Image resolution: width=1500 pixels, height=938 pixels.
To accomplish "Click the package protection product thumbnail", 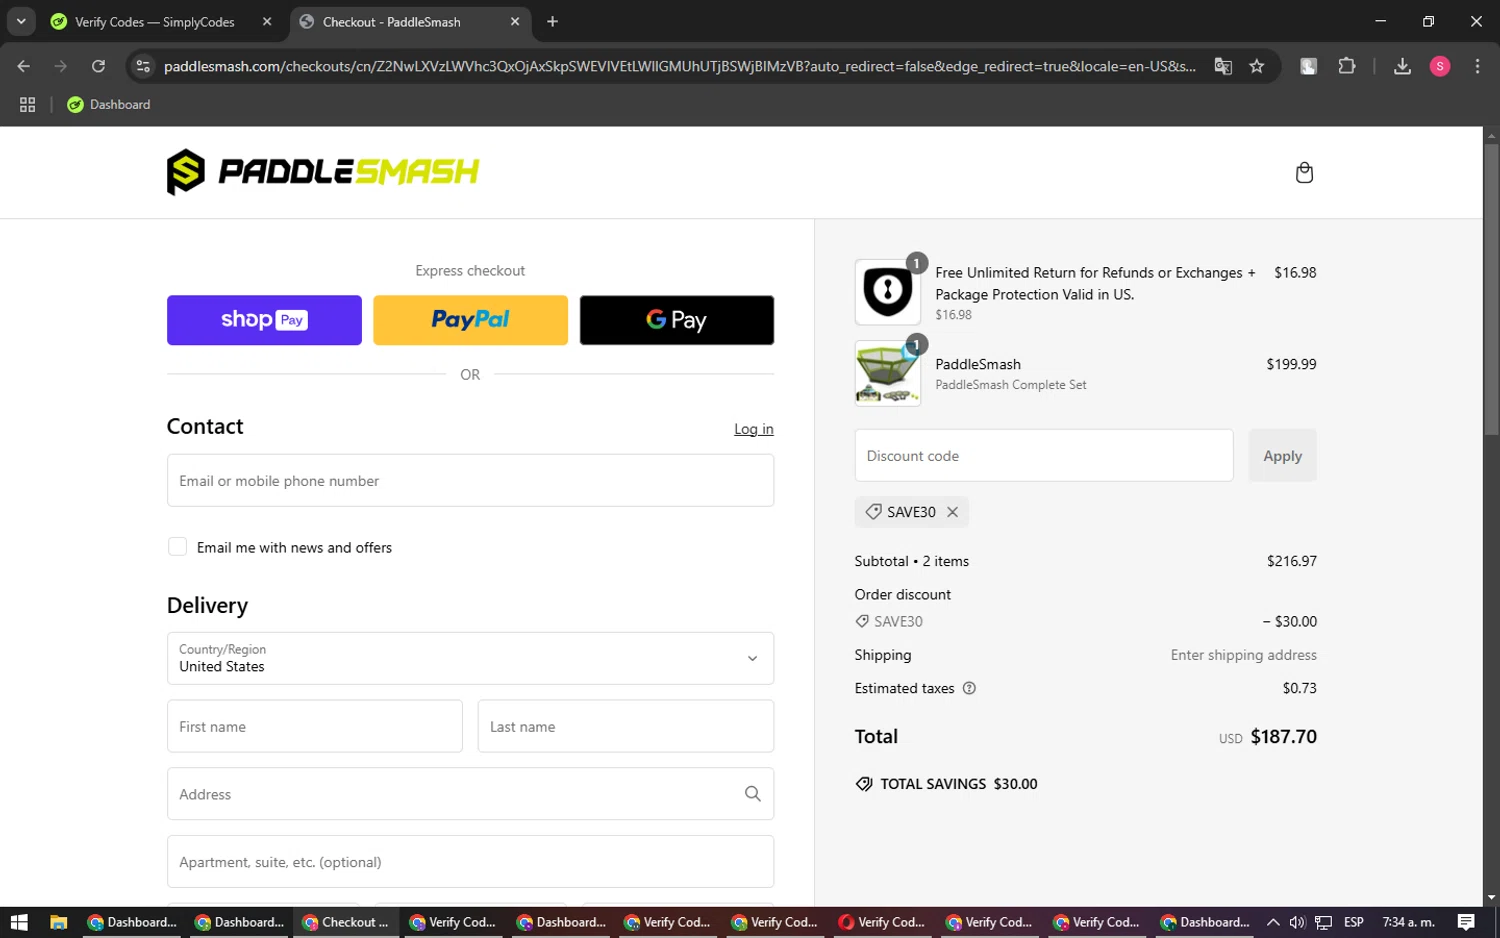I will (x=887, y=291).
